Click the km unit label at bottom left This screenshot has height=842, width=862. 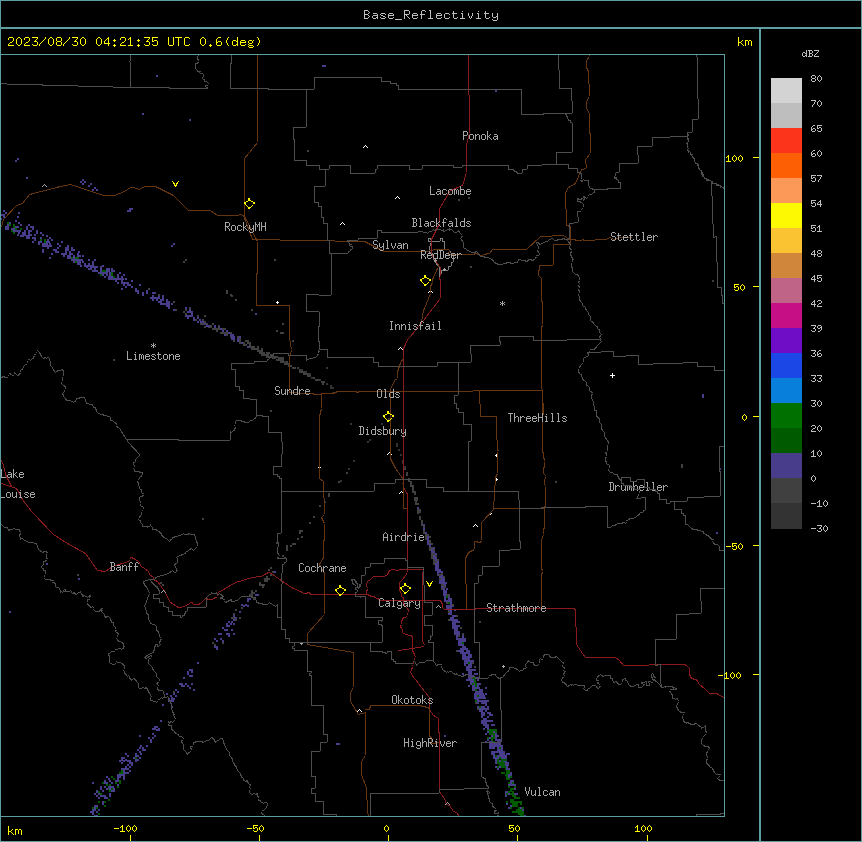[x=14, y=830]
